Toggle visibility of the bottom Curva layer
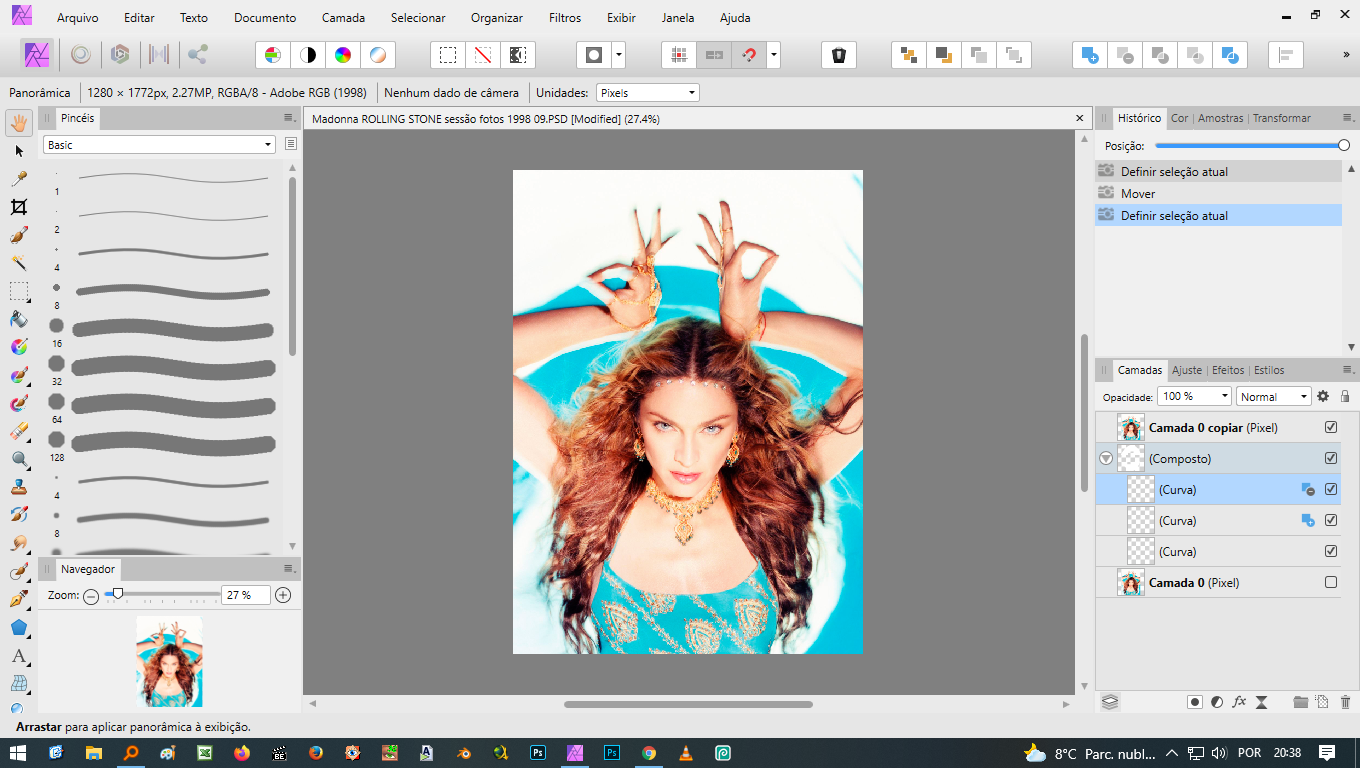The image size is (1360, 768). pyautogui.click(x=1331, y=551)
